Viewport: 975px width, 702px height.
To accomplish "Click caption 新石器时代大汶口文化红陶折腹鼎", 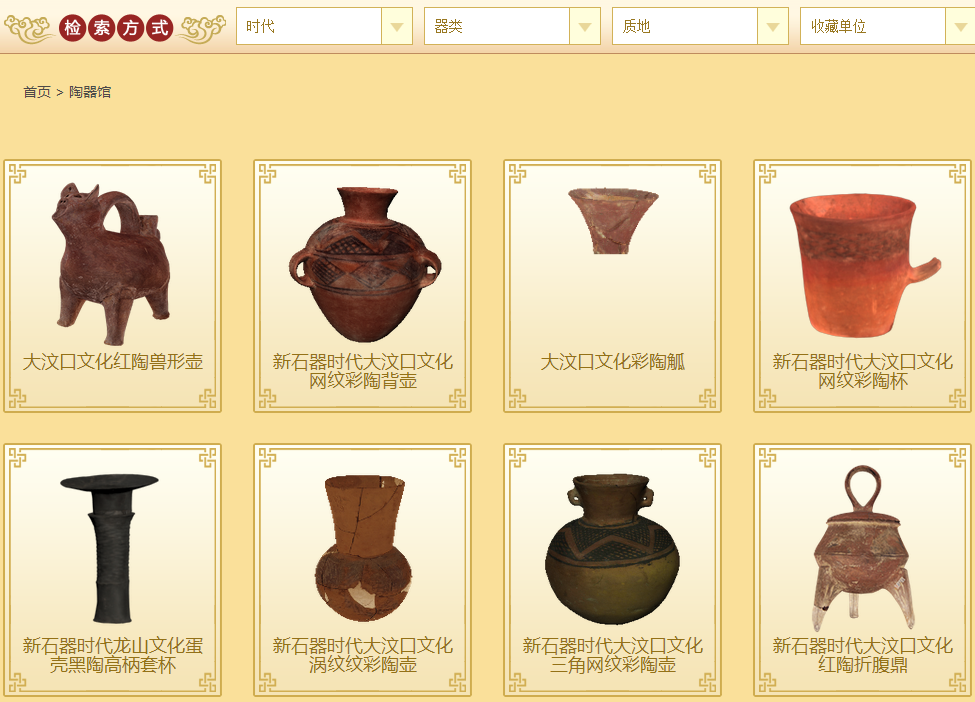I will coord(862,655).
